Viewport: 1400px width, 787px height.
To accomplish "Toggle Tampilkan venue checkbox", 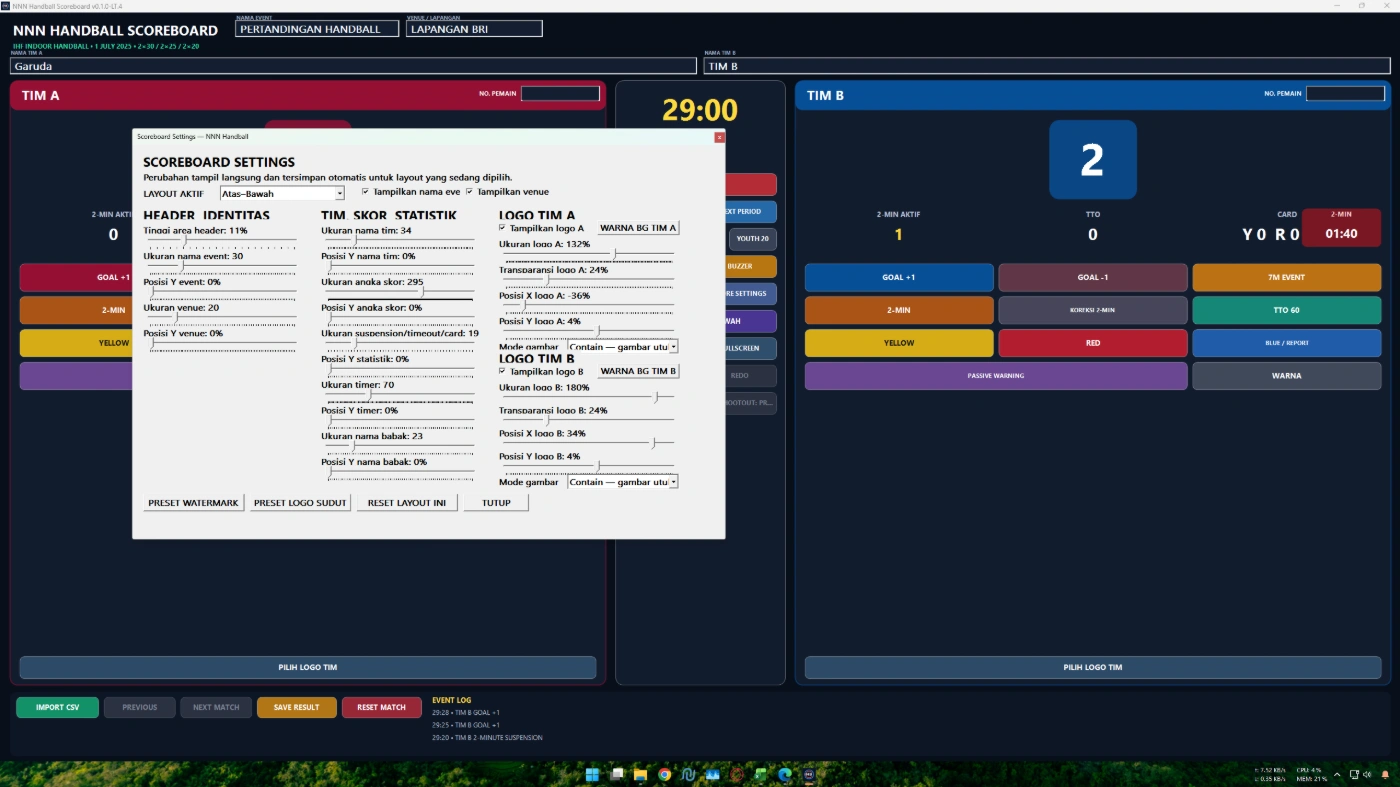I will 469,191.
